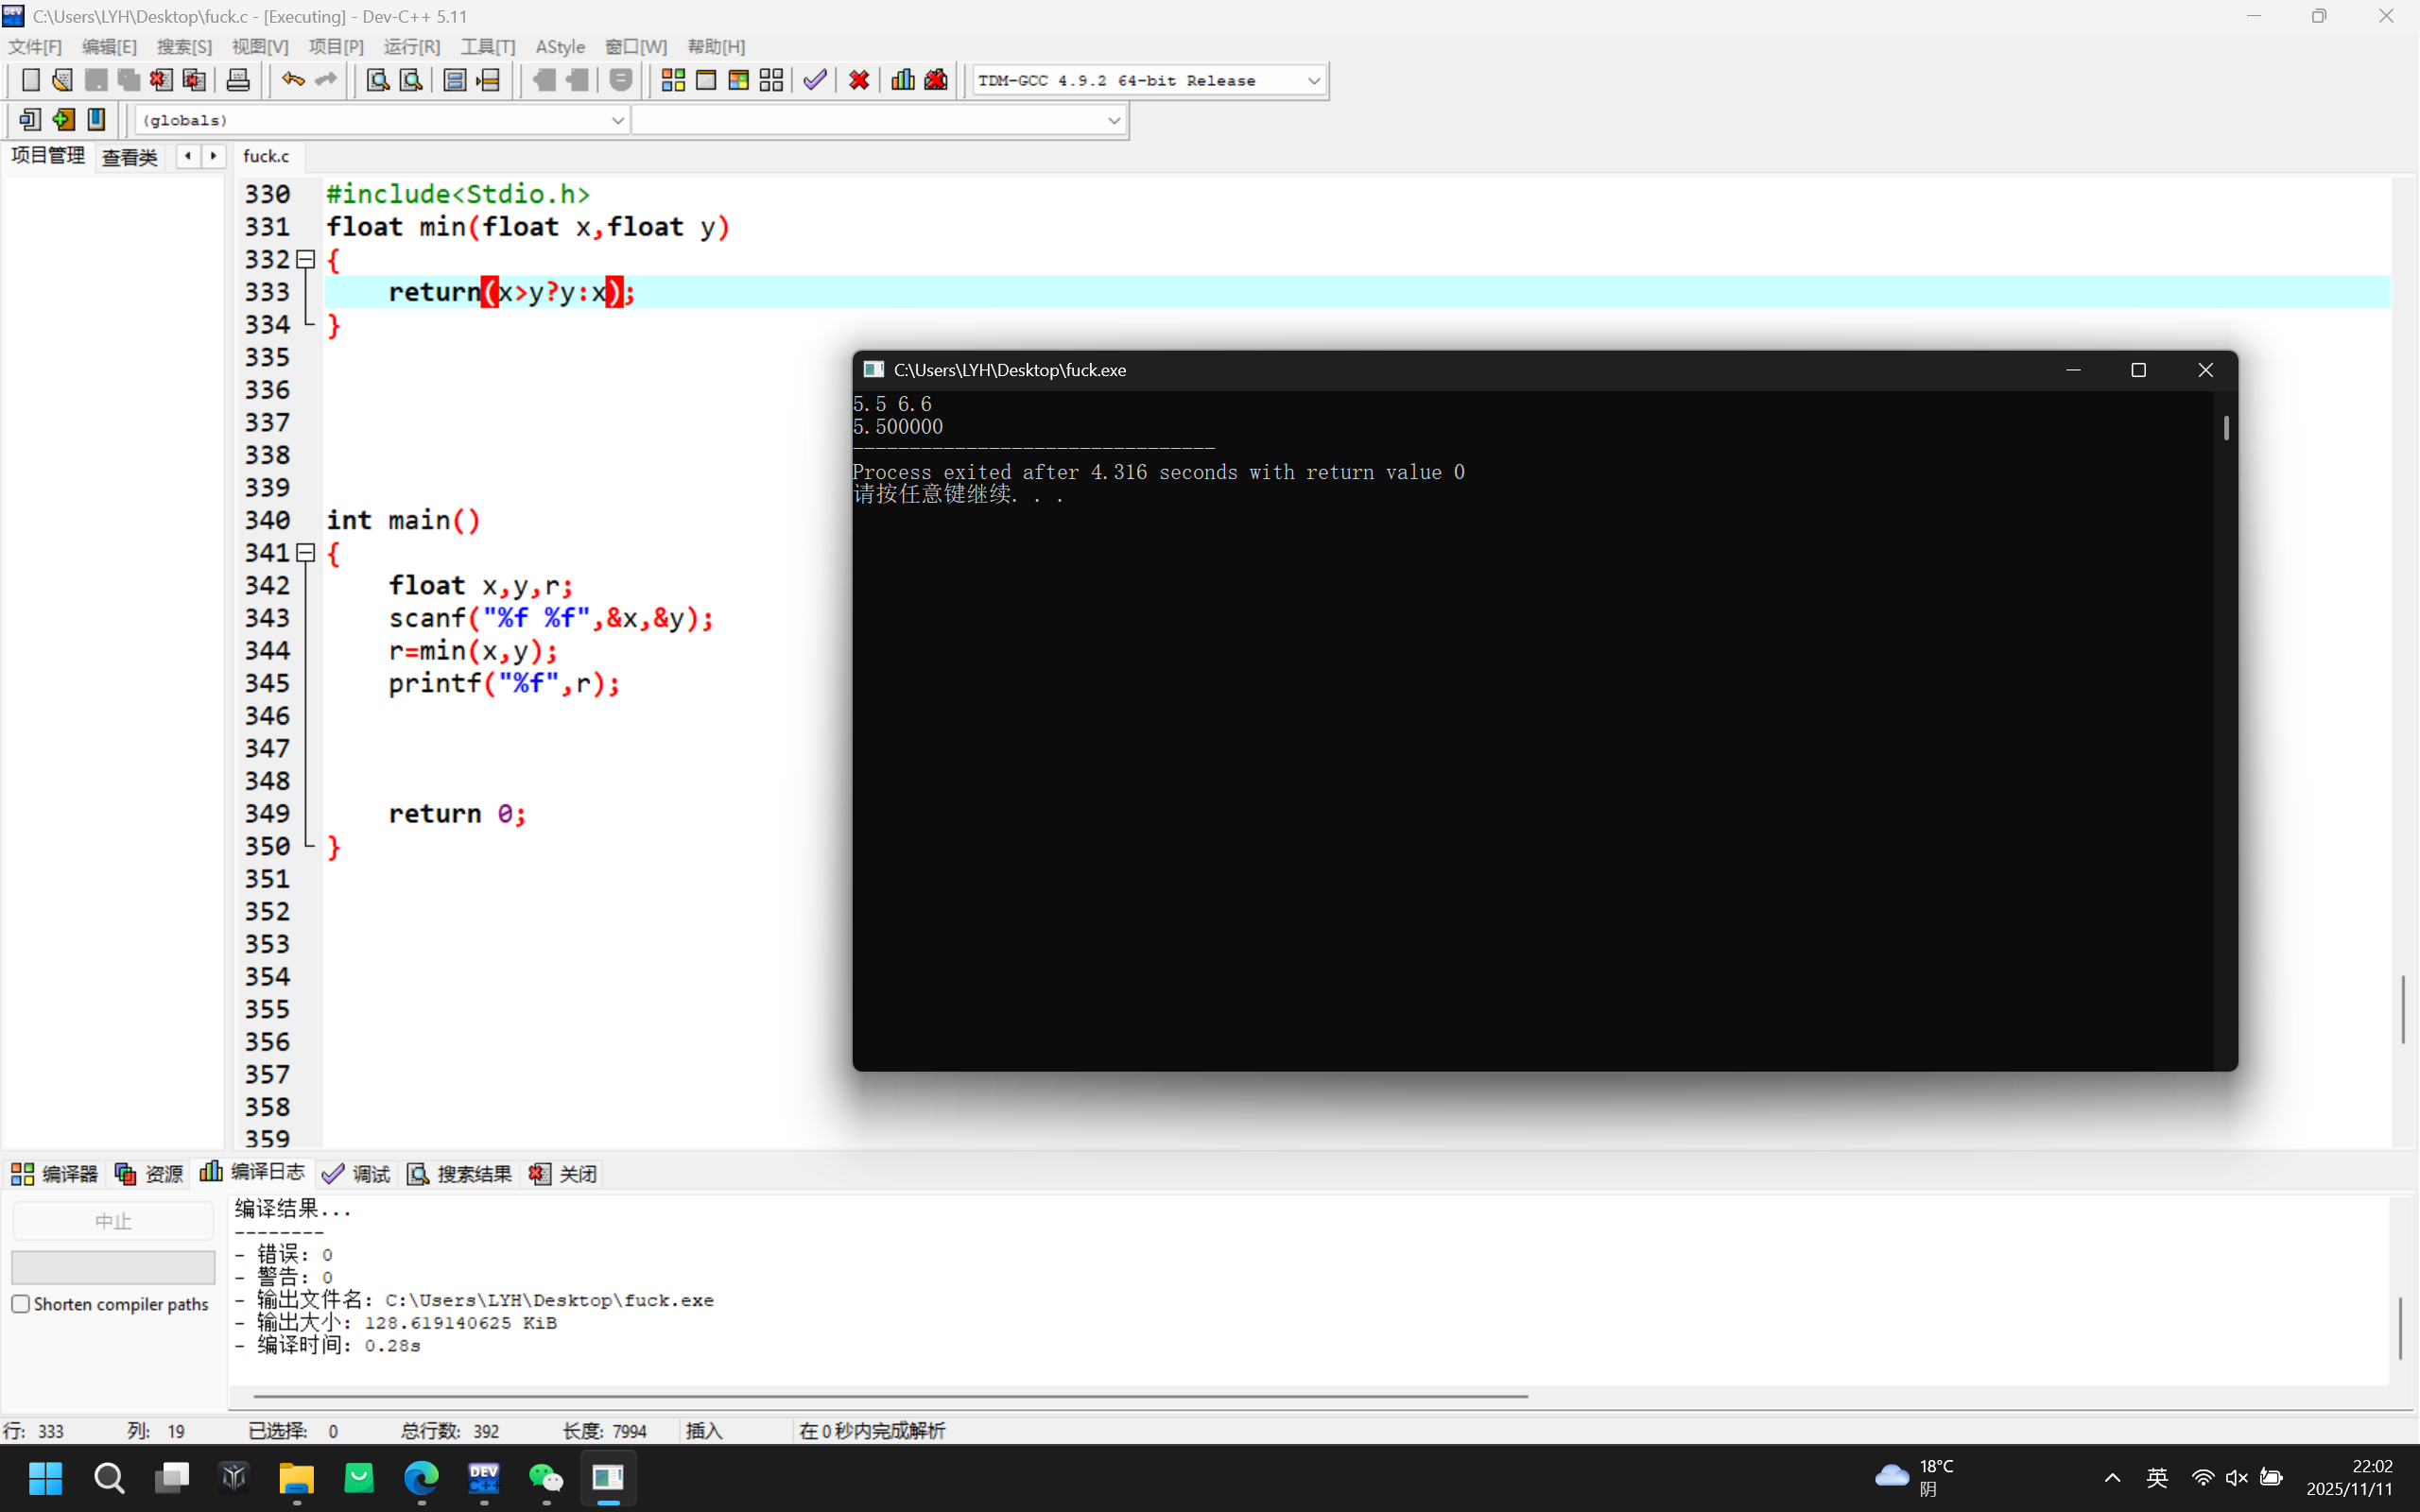Click the Print toolbar icon
This screenshot has width=2420, height=1512.
click(x=238, y=80)
